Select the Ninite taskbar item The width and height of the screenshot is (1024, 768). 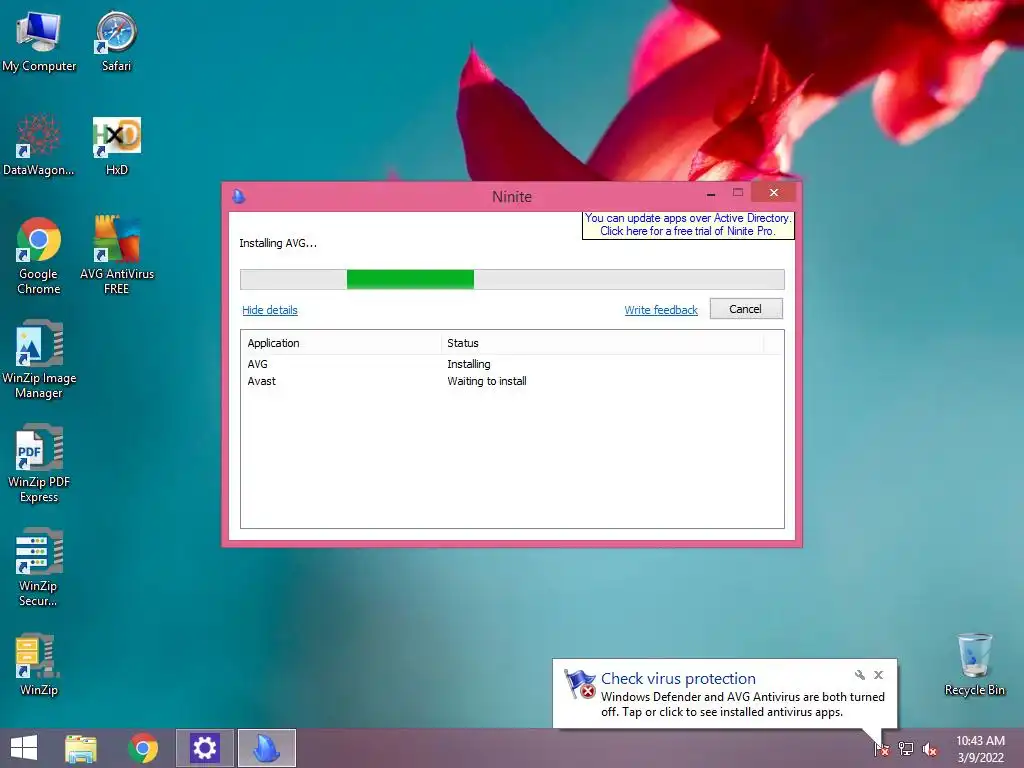266,748
